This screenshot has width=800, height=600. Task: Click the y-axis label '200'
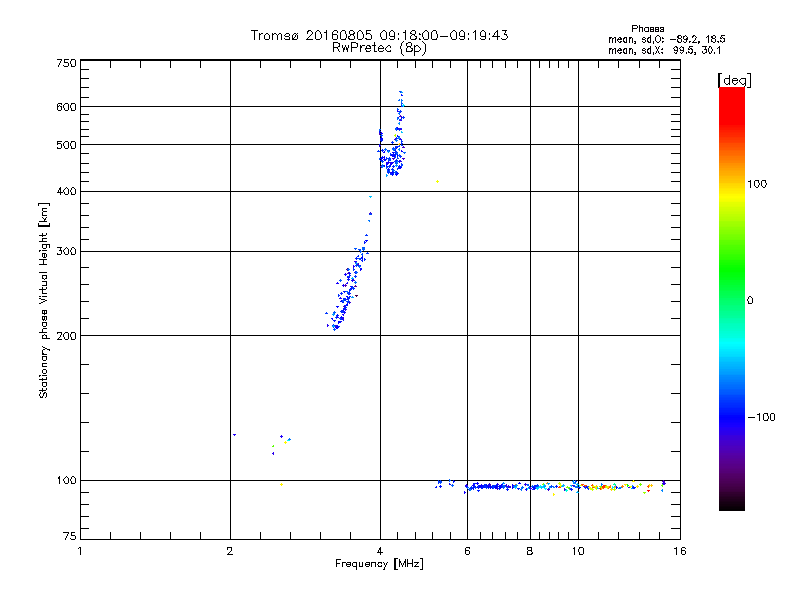tap(66, 336)
